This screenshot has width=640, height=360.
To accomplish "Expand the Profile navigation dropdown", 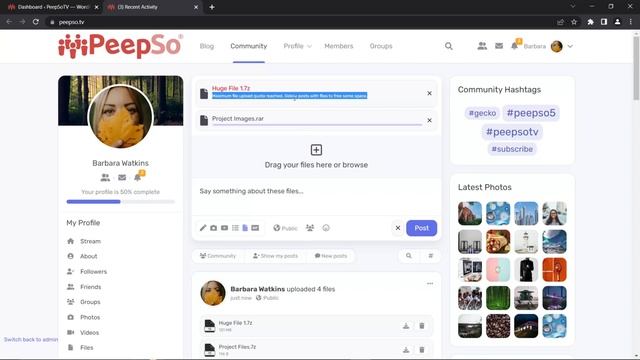I will coord(298,46).
